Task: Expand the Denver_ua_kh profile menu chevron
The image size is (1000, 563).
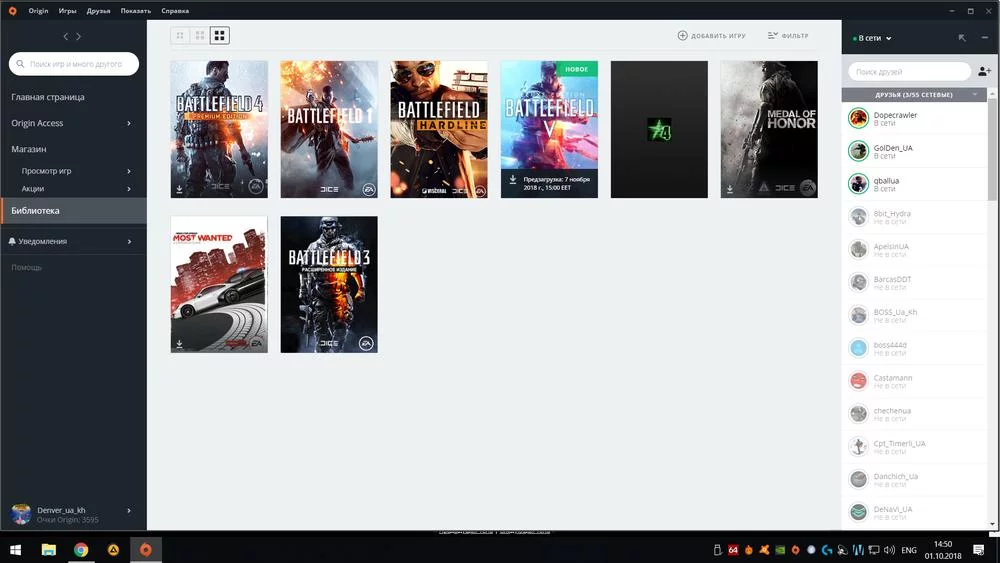Action: (x=129, y=511)
